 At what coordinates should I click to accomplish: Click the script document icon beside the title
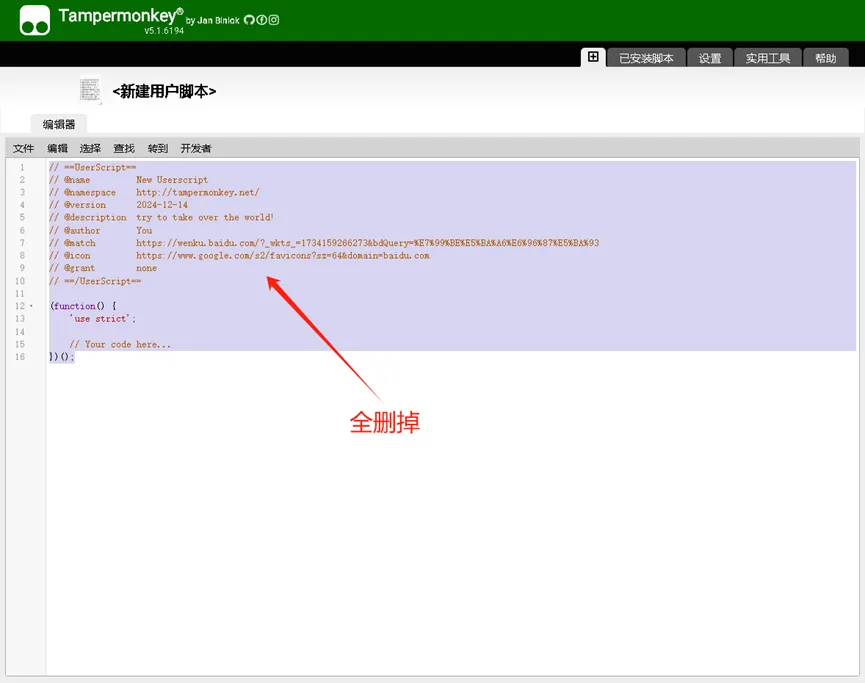coord(90,90)
